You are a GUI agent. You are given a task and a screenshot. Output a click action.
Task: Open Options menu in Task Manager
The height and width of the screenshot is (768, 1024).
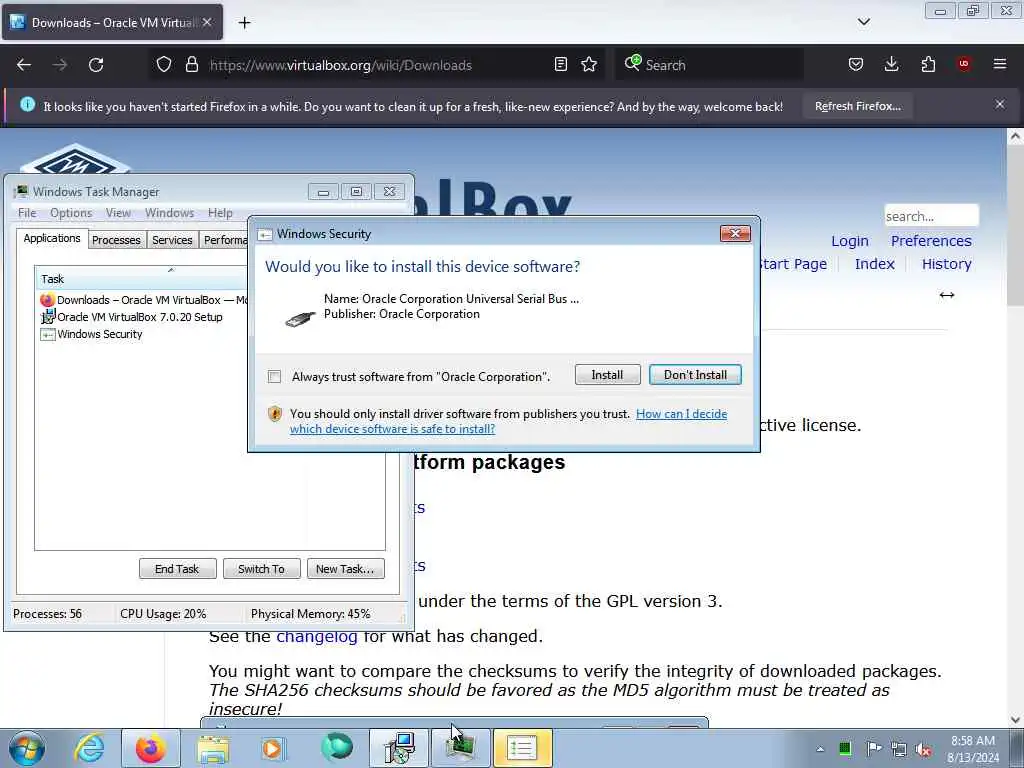coord(71,213)
